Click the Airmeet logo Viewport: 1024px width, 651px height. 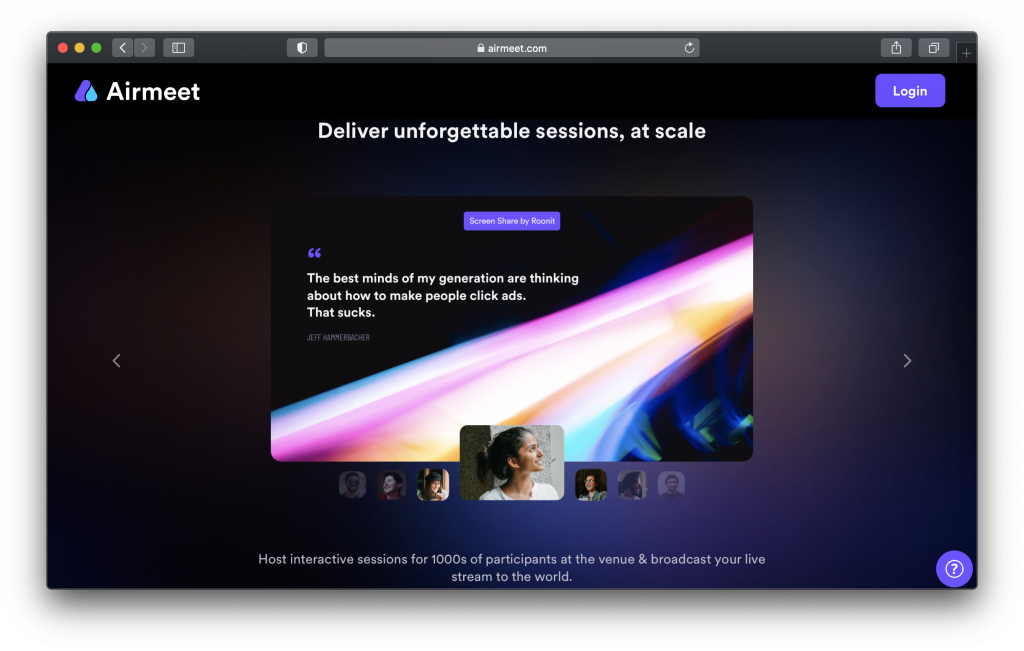pos(137,91)
